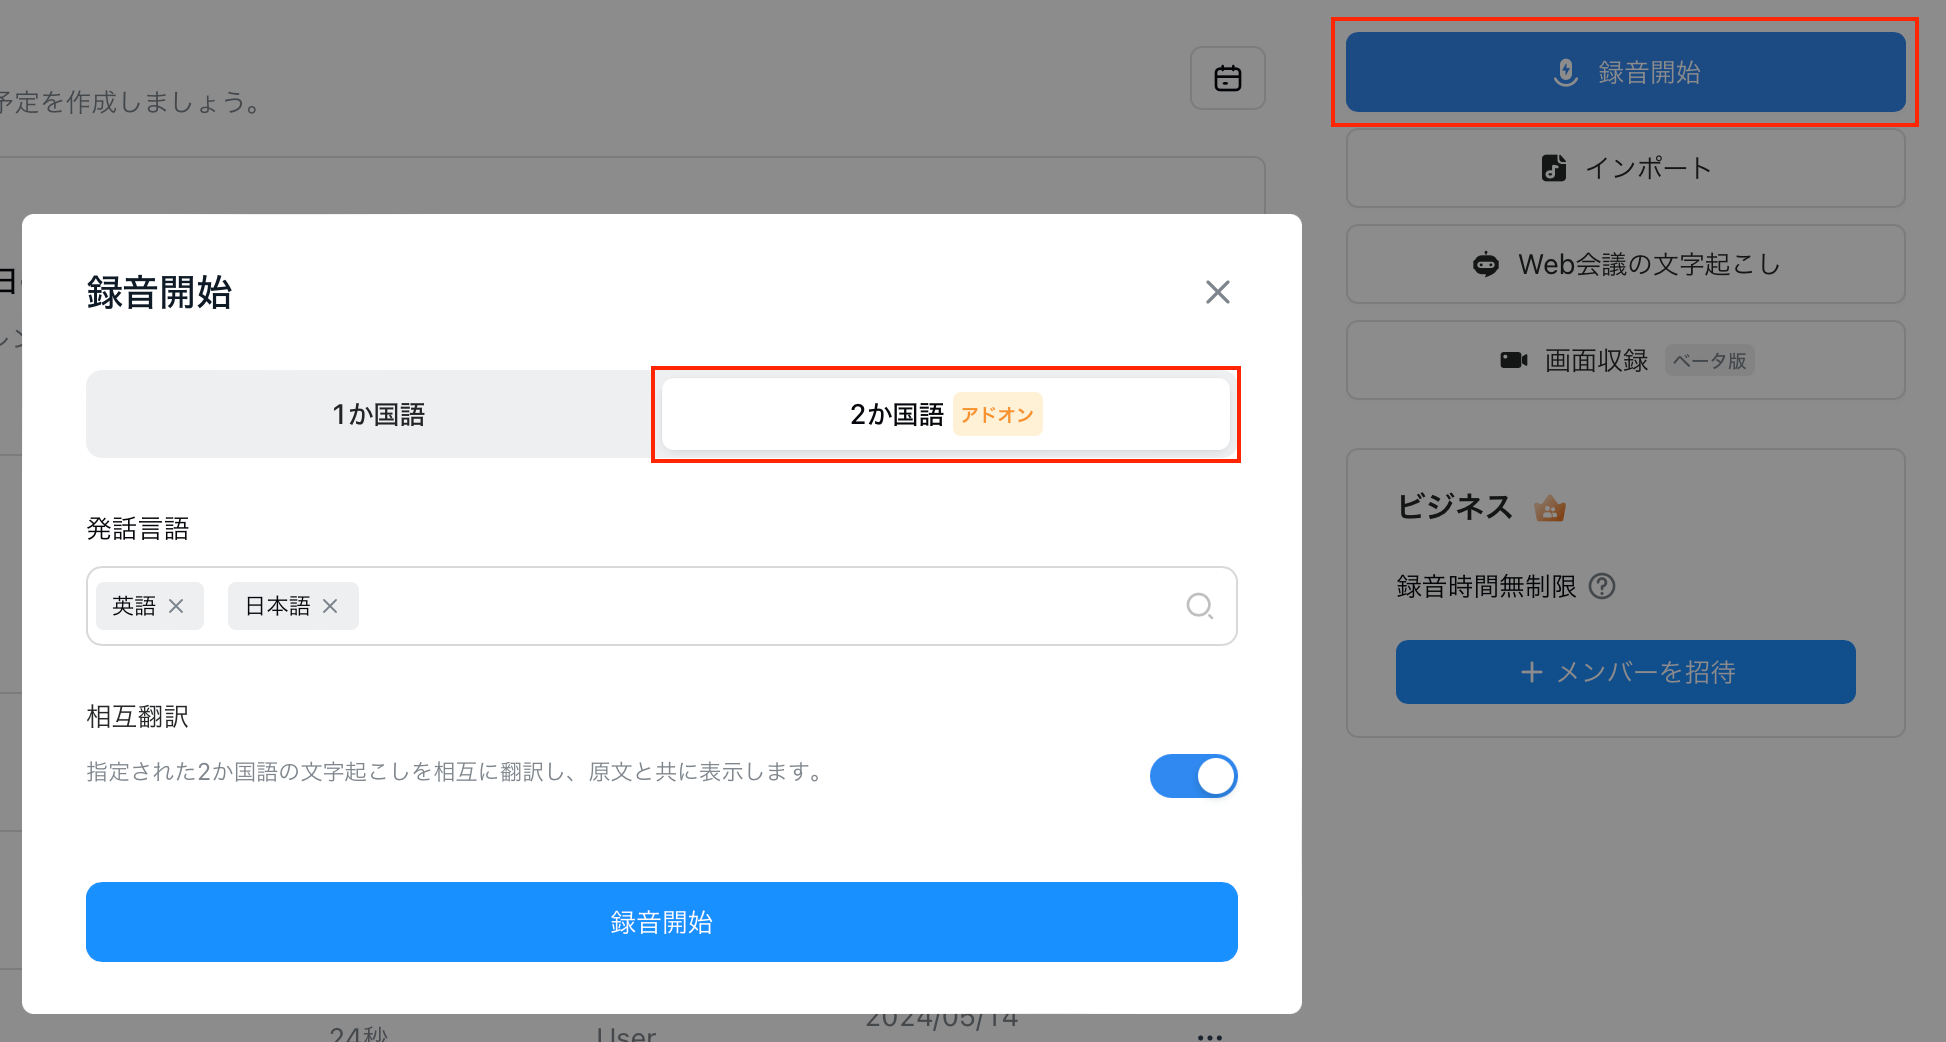Screen dimensions: 1946x1042
Task: Click the crown icon next to ビジネス
Action: pyautogui.click(x=1549, y=509)
